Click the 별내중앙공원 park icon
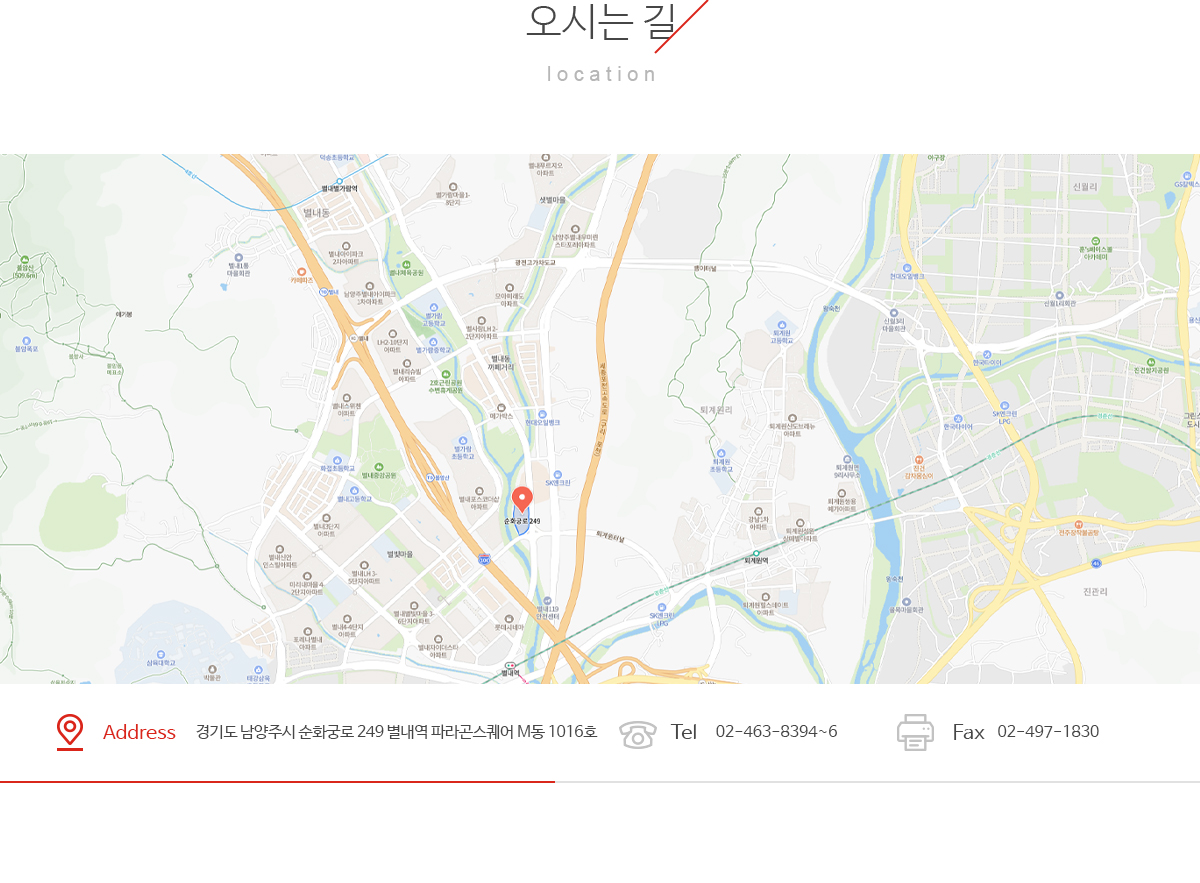Screen dimensions: 1200x883 pos(379,467)
